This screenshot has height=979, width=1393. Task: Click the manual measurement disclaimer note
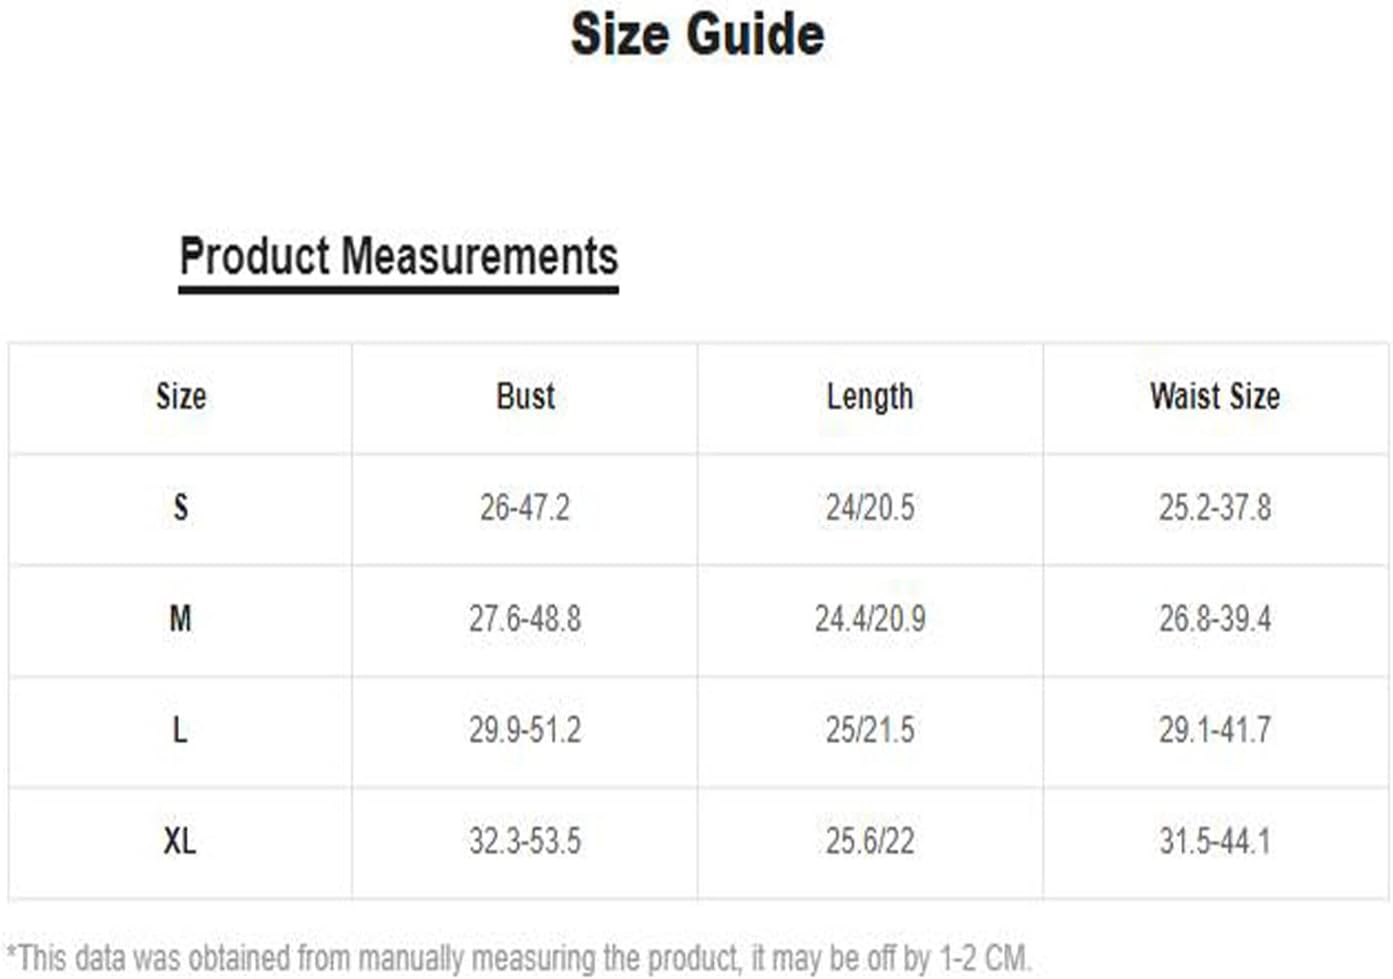tap(518, 958)
